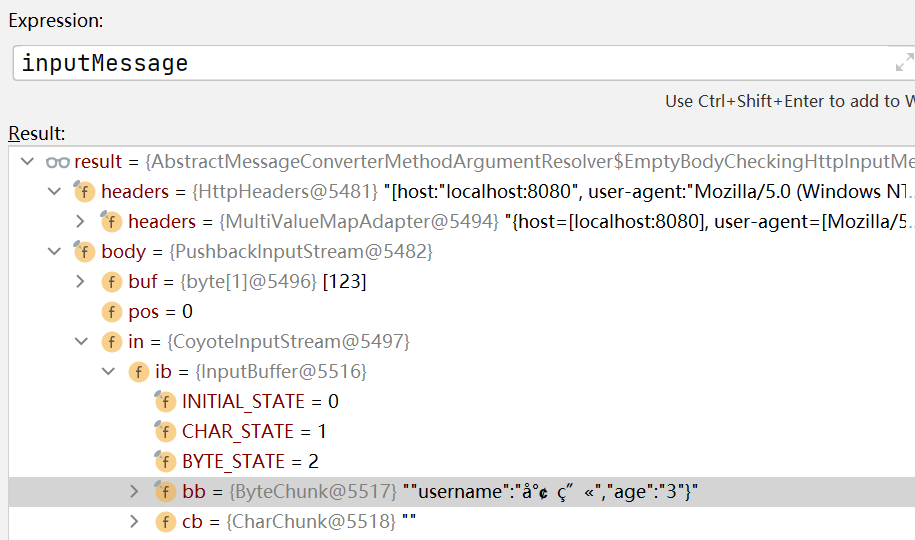The height and width of the screenshot is (540, 915).
Task: Collapse the body PushbackInputStream node
Action: click(x=54, y=252)
